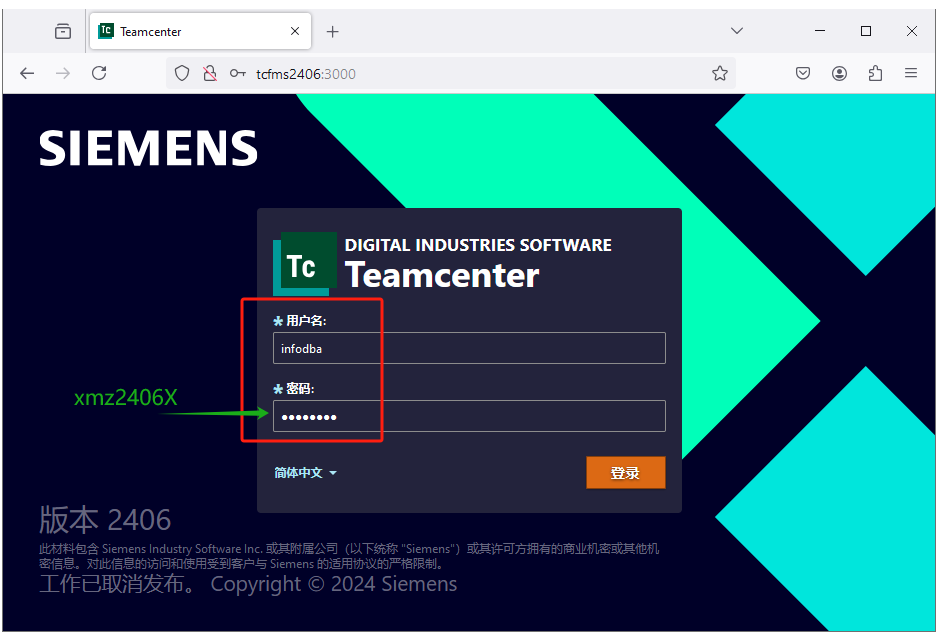Click the 用户名 label

coord(306,321)
